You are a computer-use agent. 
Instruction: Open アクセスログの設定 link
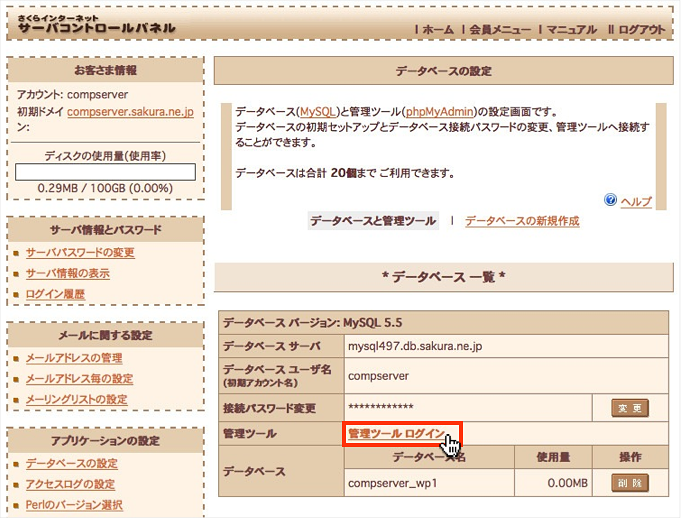tap(70, 484)
